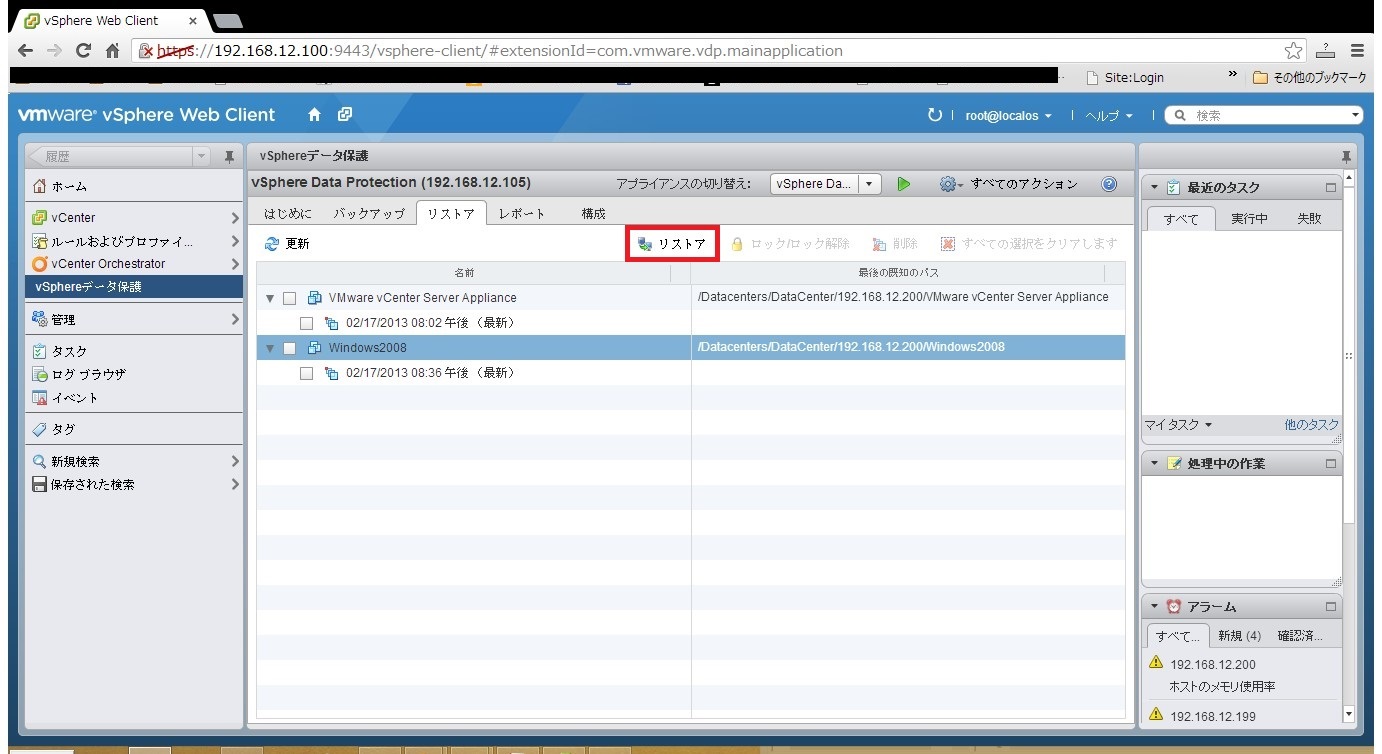Open the マイタスク dropdown

pos(1178,425)
